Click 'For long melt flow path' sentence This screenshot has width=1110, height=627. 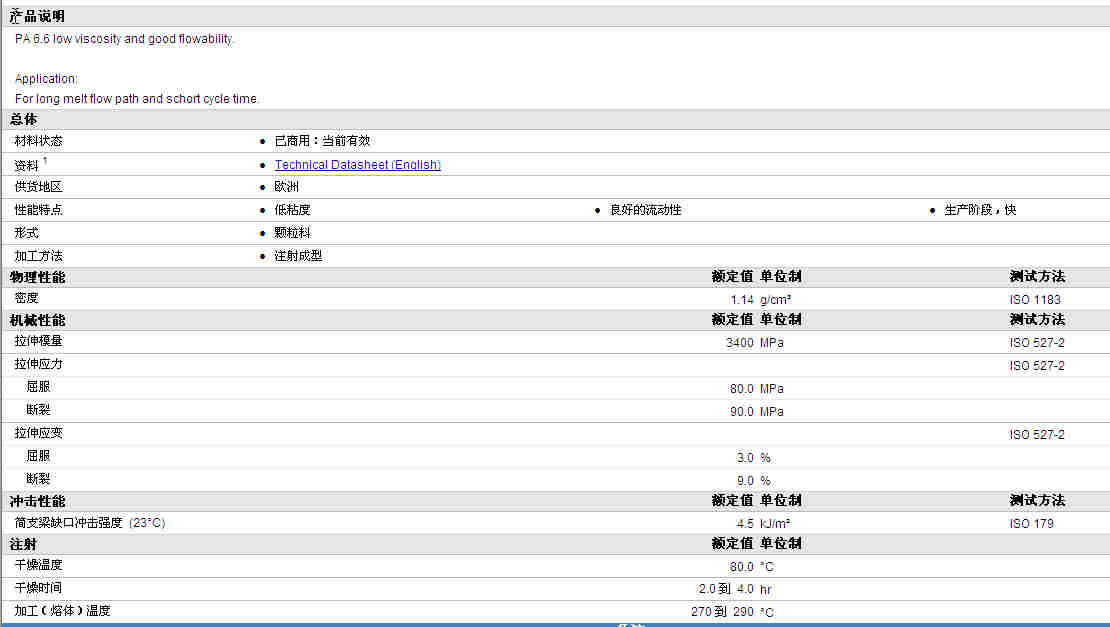click(137, 98)
